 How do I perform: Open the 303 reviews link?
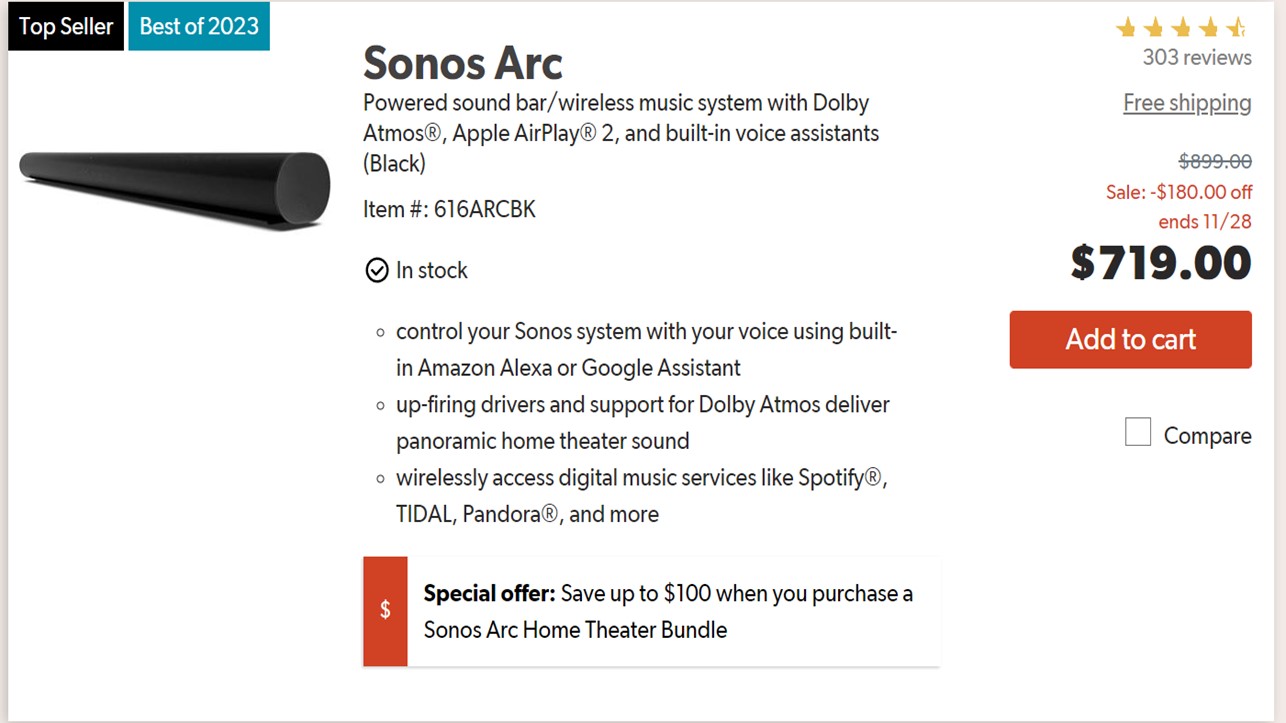click(x=1197, y=57)
